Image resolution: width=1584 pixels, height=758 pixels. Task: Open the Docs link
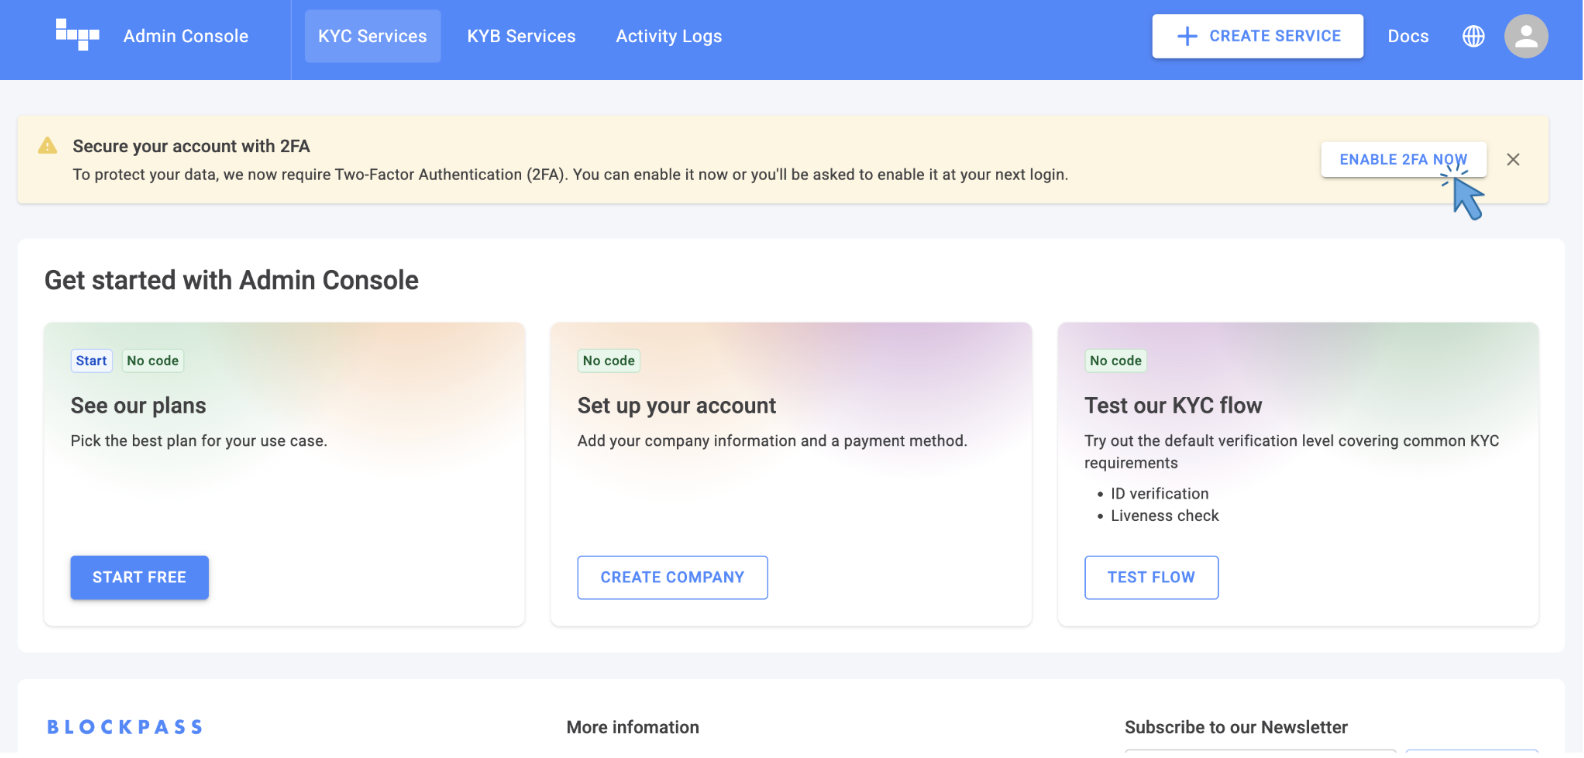click(x=1407, y=36)
